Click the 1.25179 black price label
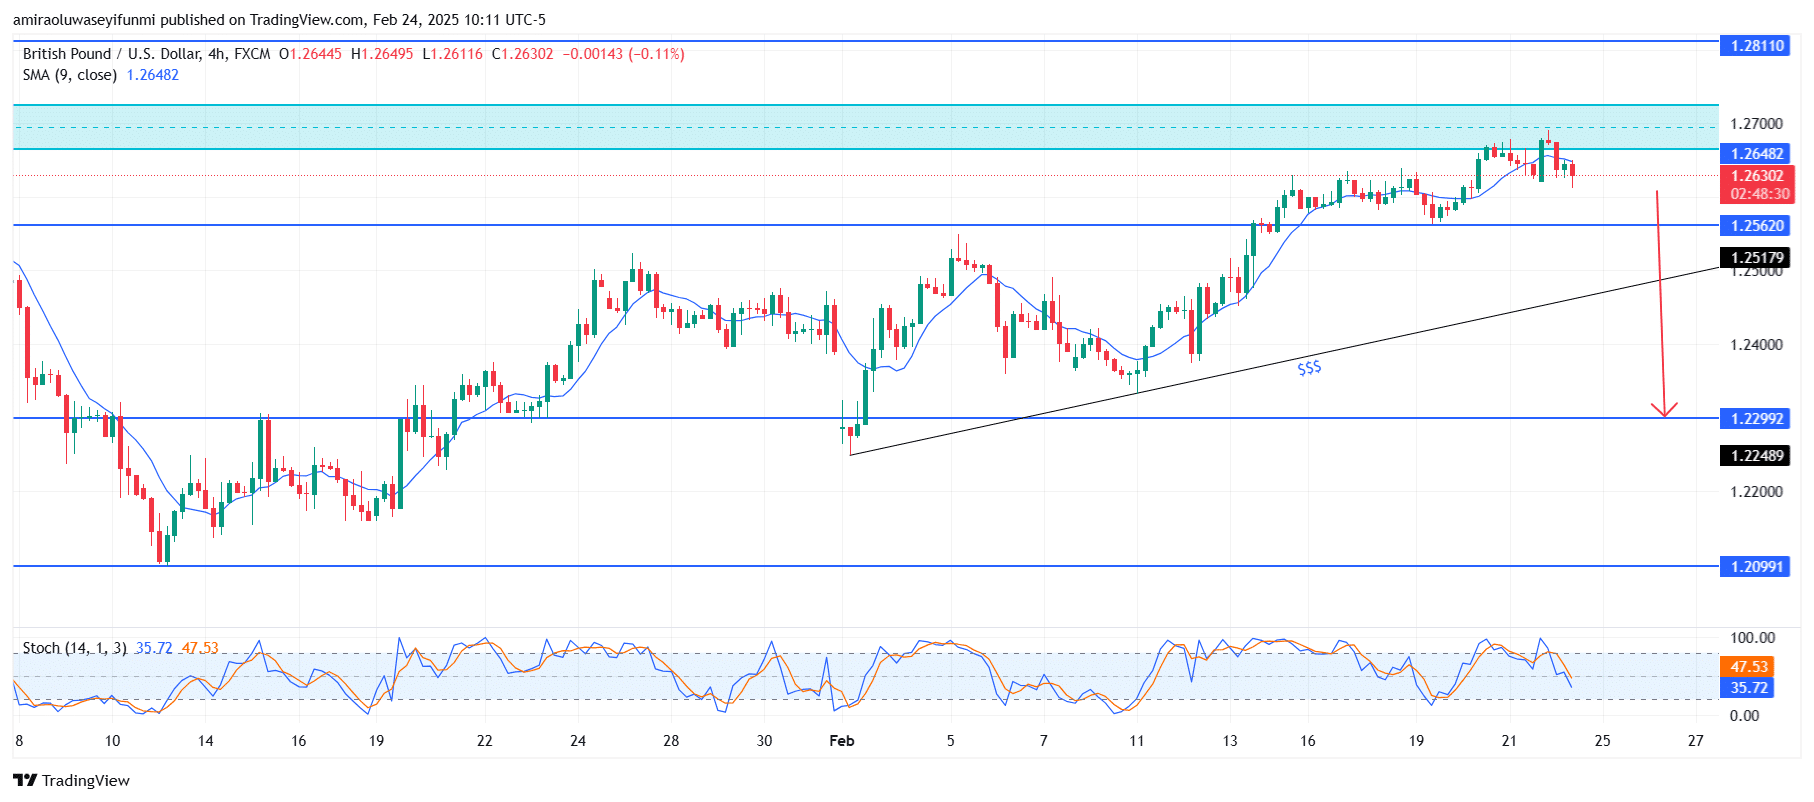This screenshot has width=1814, height=802. click(x=1757, y=257)
